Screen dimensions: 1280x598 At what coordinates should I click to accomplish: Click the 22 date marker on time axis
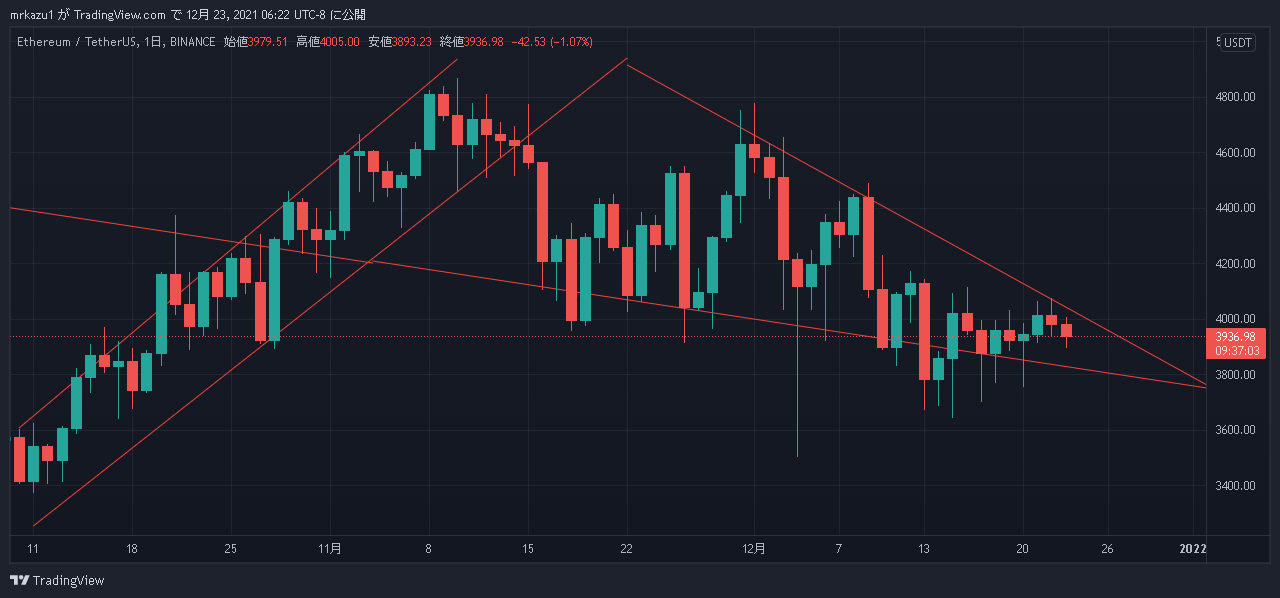(x=626, y=548)
